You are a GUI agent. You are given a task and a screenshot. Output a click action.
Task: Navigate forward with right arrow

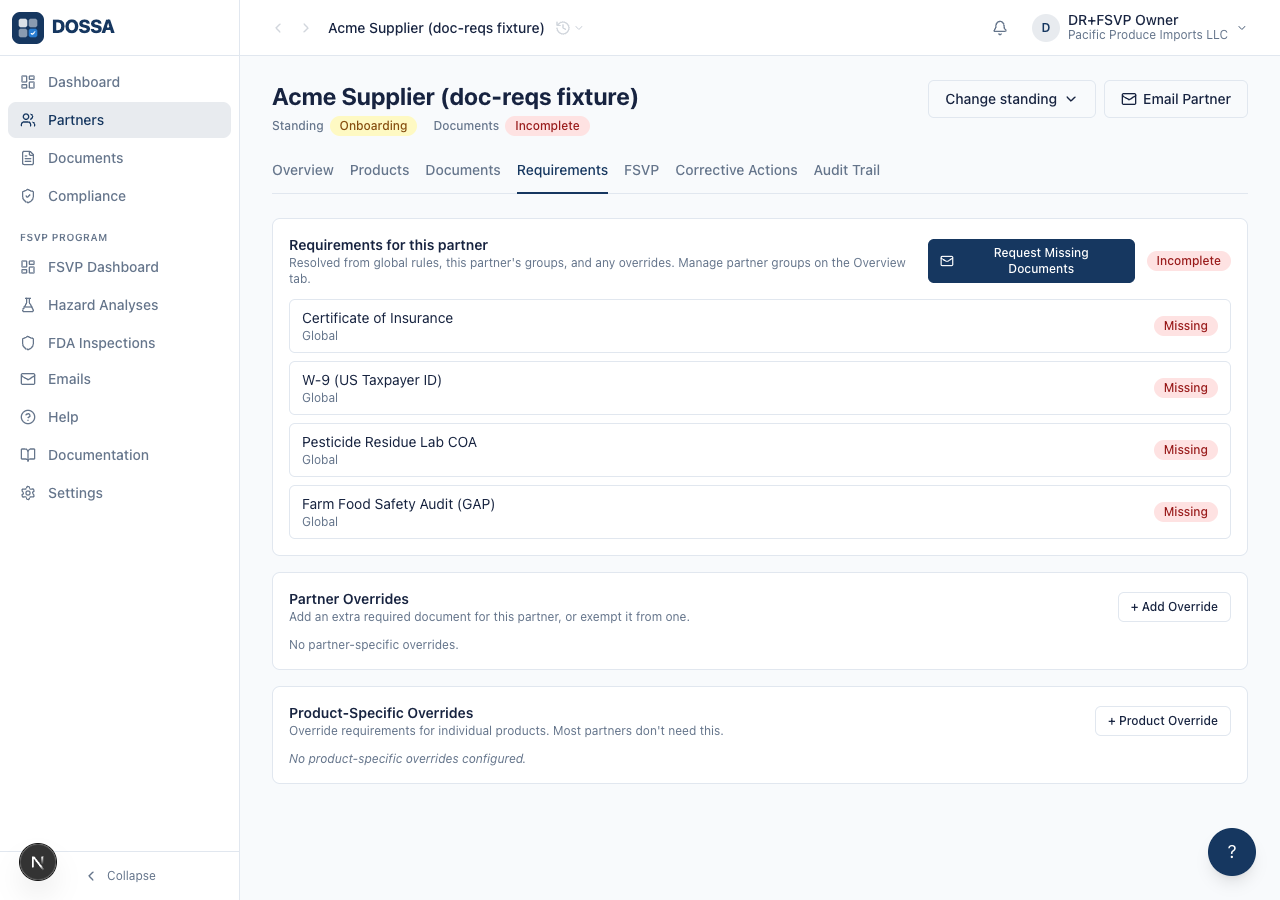click(x=306, y=28)
